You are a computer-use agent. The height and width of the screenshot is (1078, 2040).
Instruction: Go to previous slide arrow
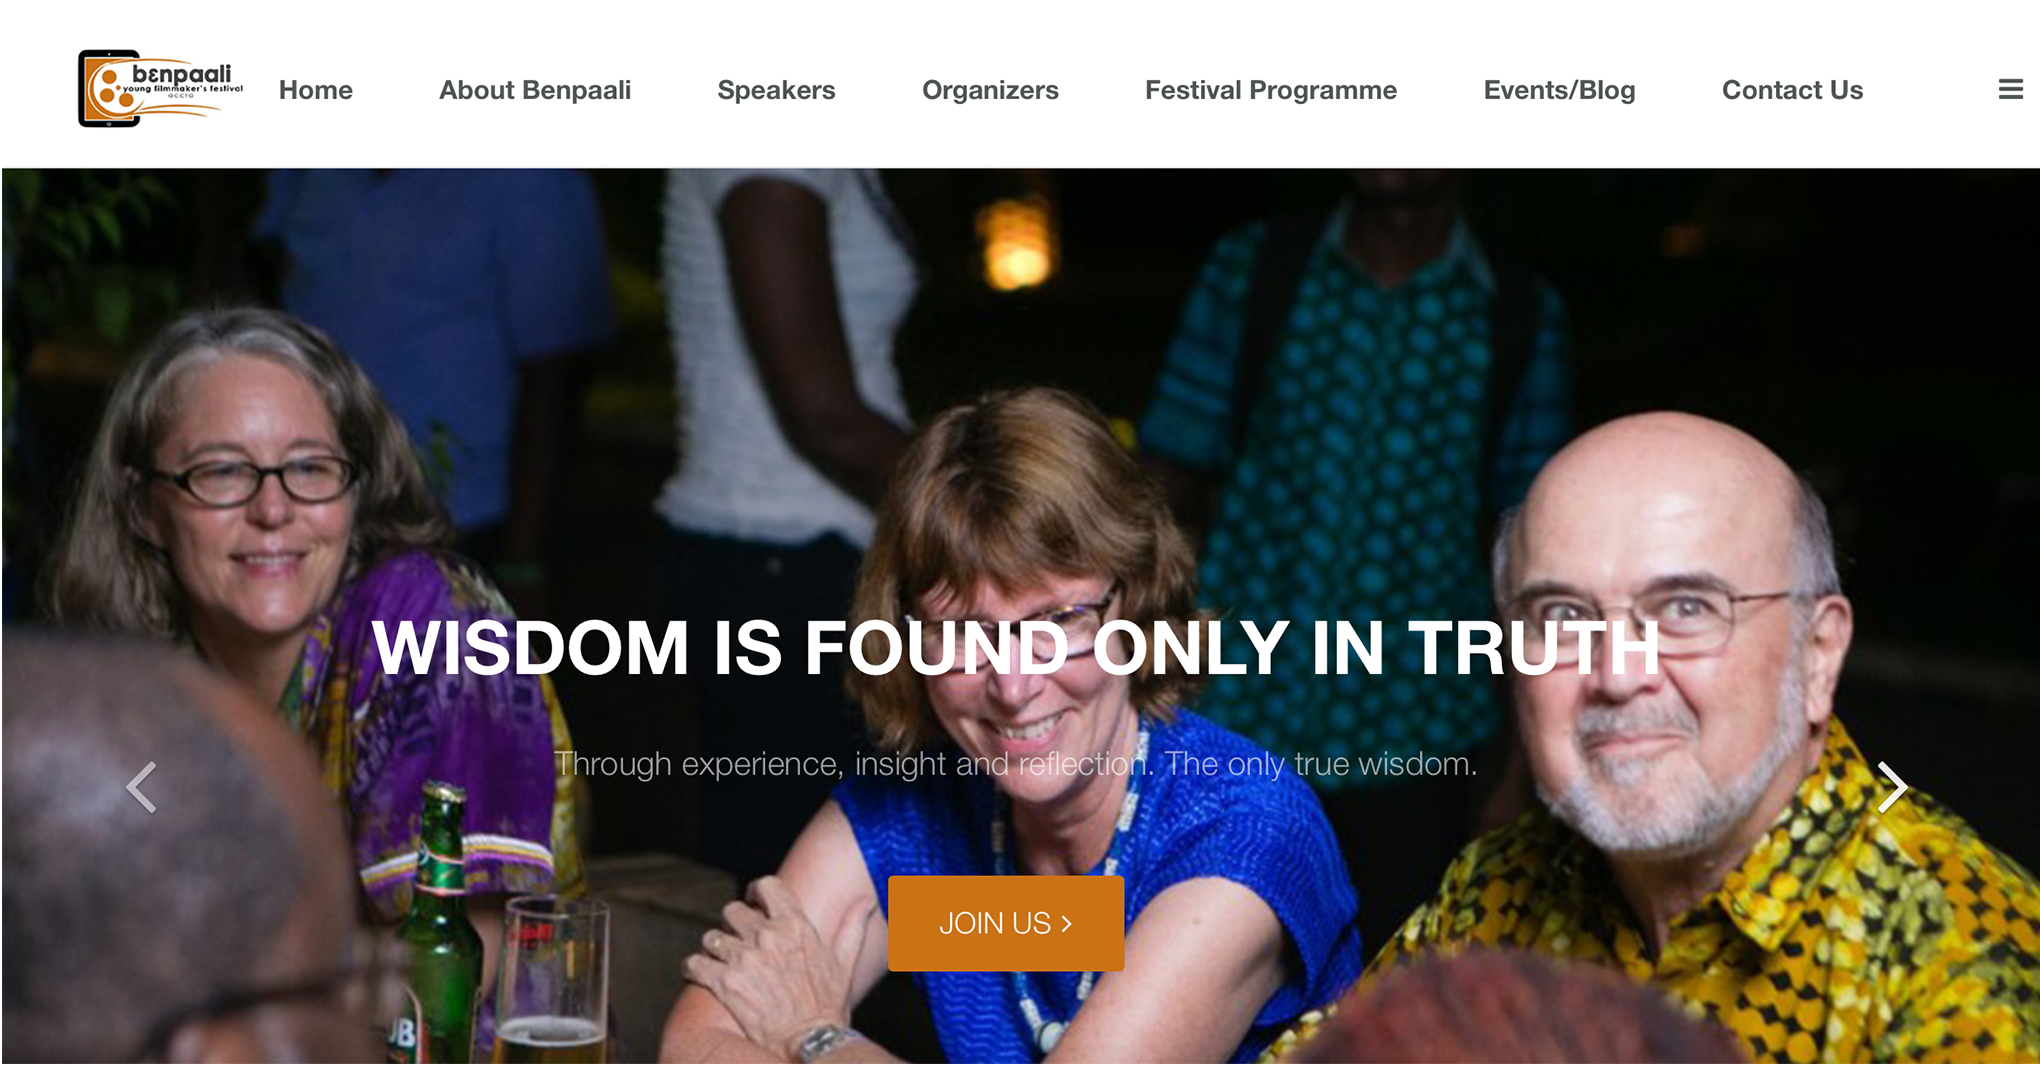[141, 787]
